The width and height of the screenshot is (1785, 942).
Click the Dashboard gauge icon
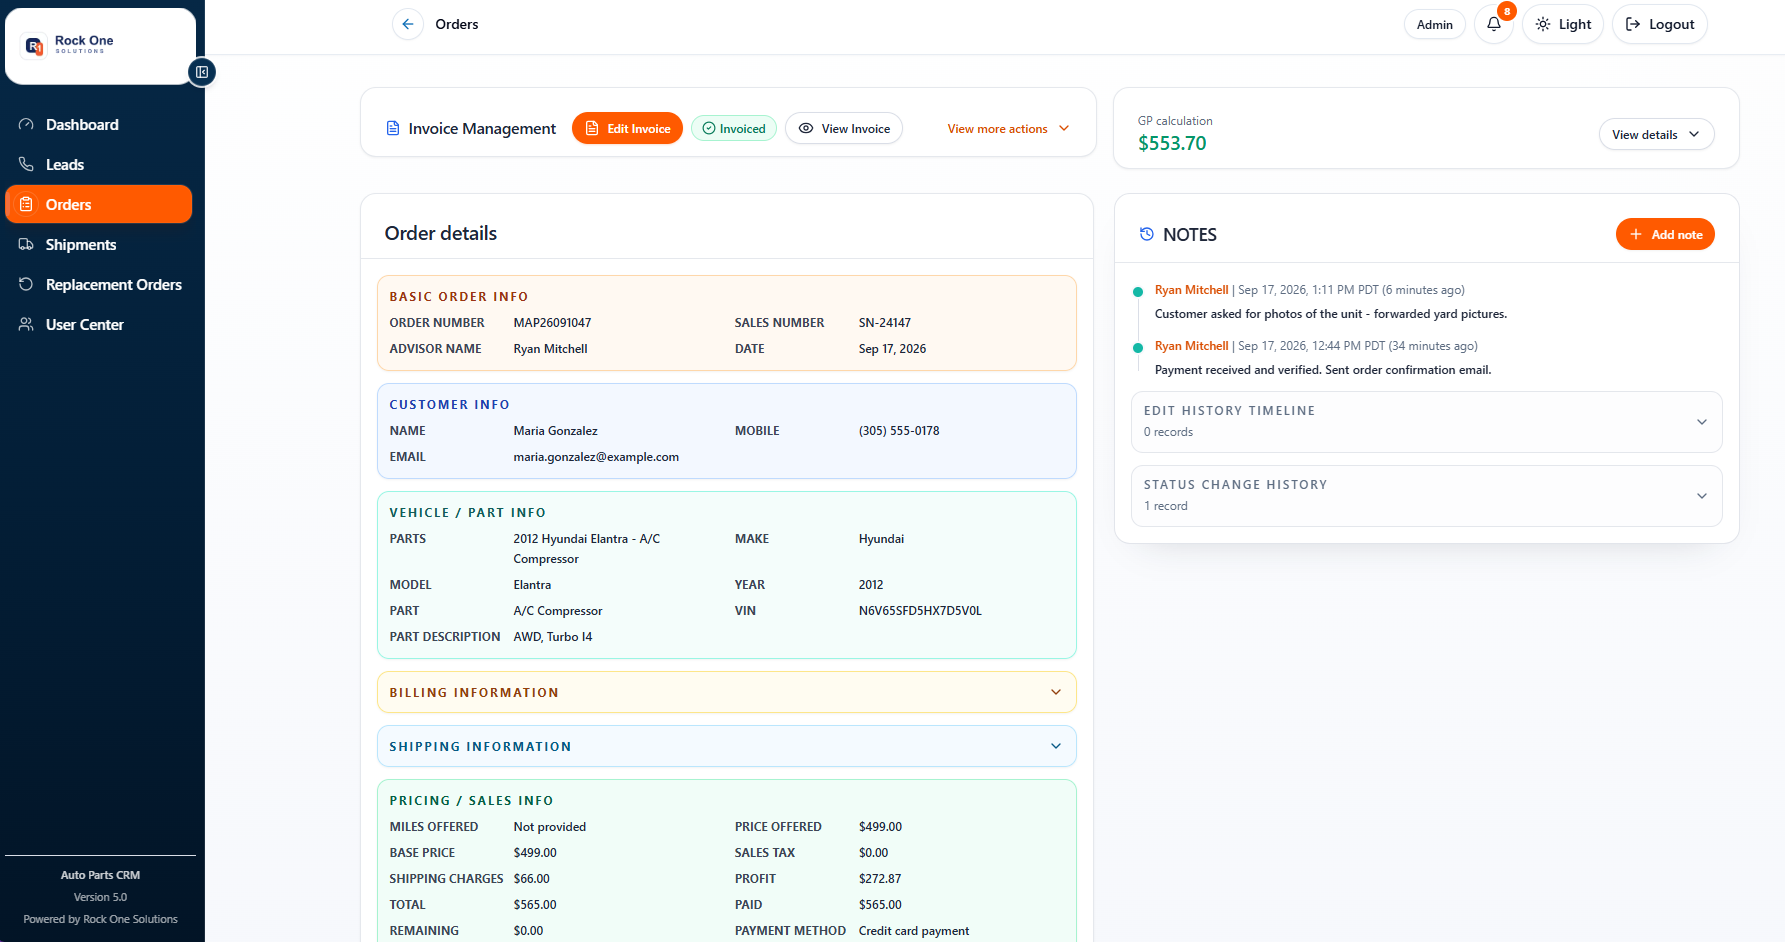(x=26, y=125)
